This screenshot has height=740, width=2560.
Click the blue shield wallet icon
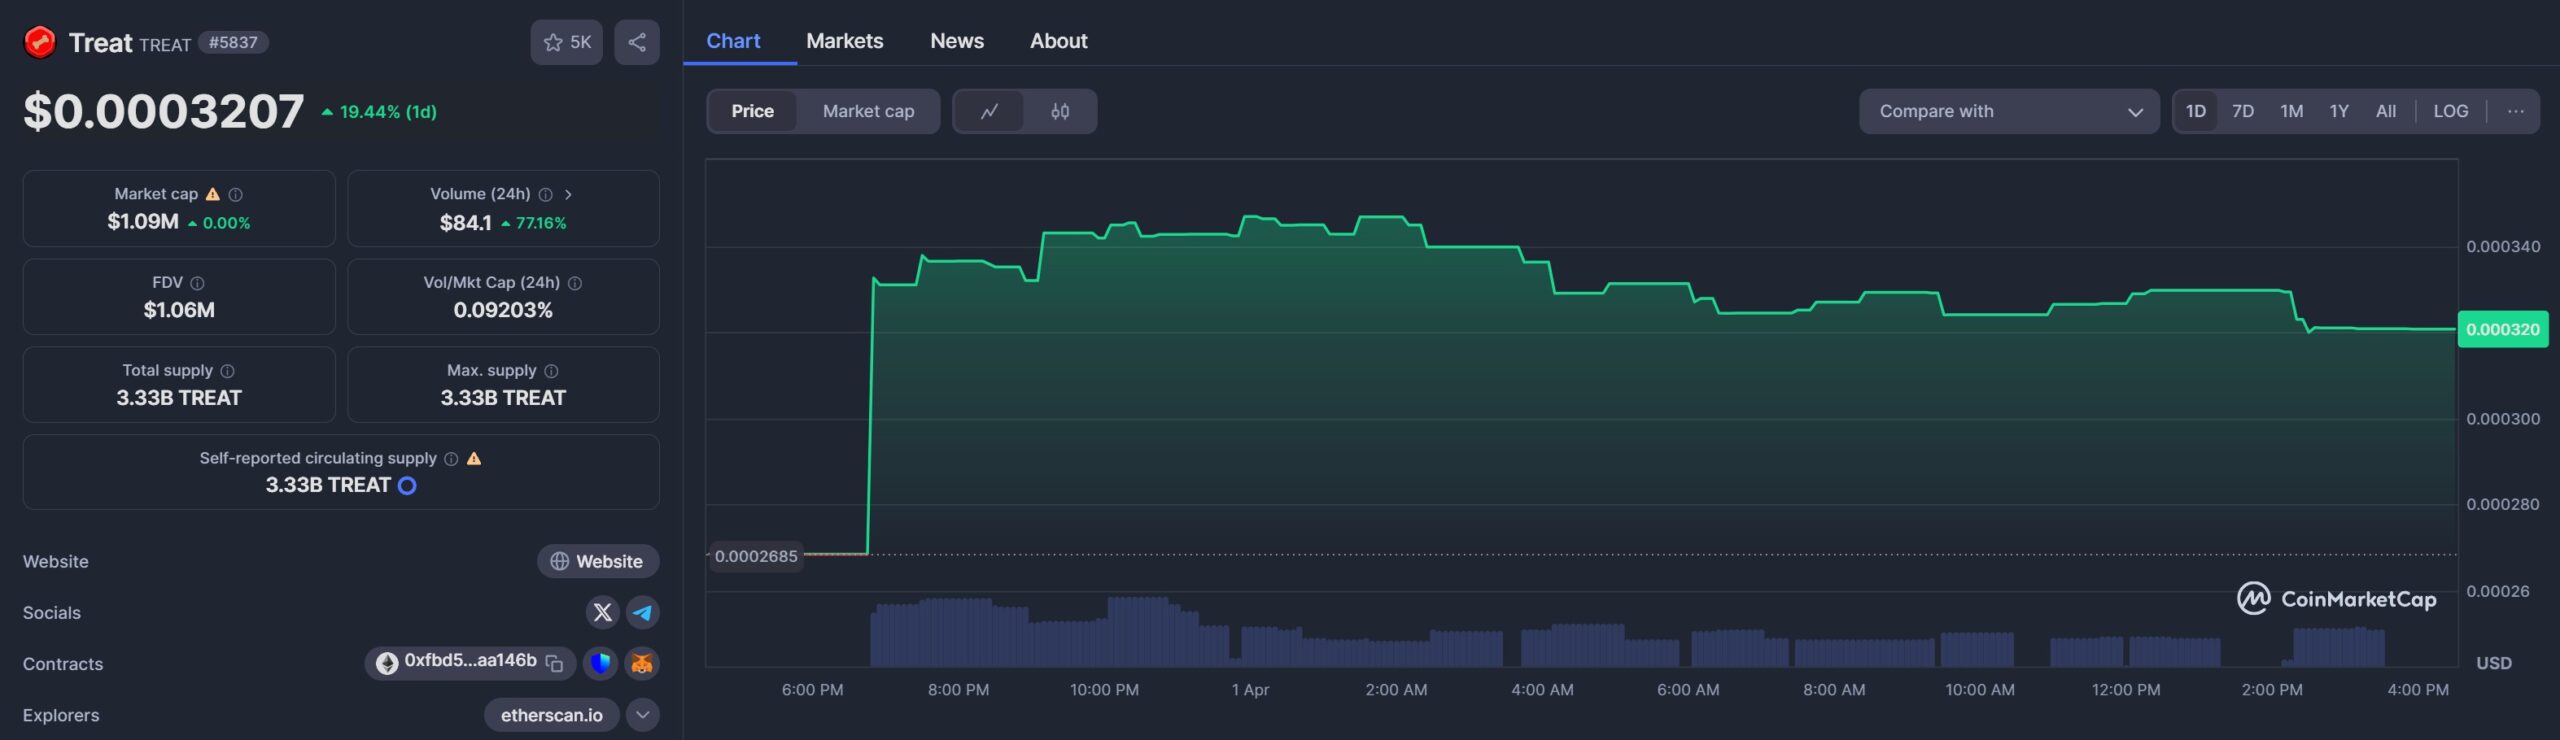click(600, 662)
